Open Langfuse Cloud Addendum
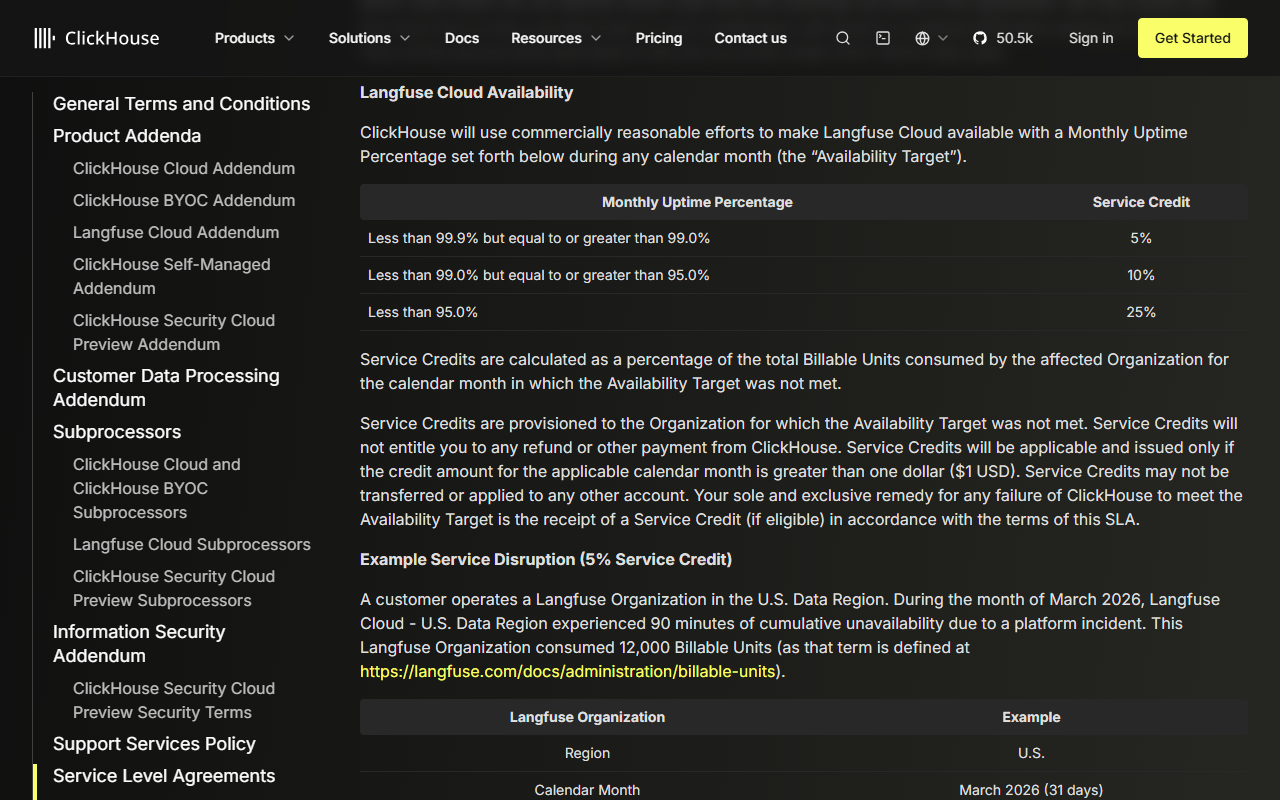 pyautogui.click(x=176, y=232)
